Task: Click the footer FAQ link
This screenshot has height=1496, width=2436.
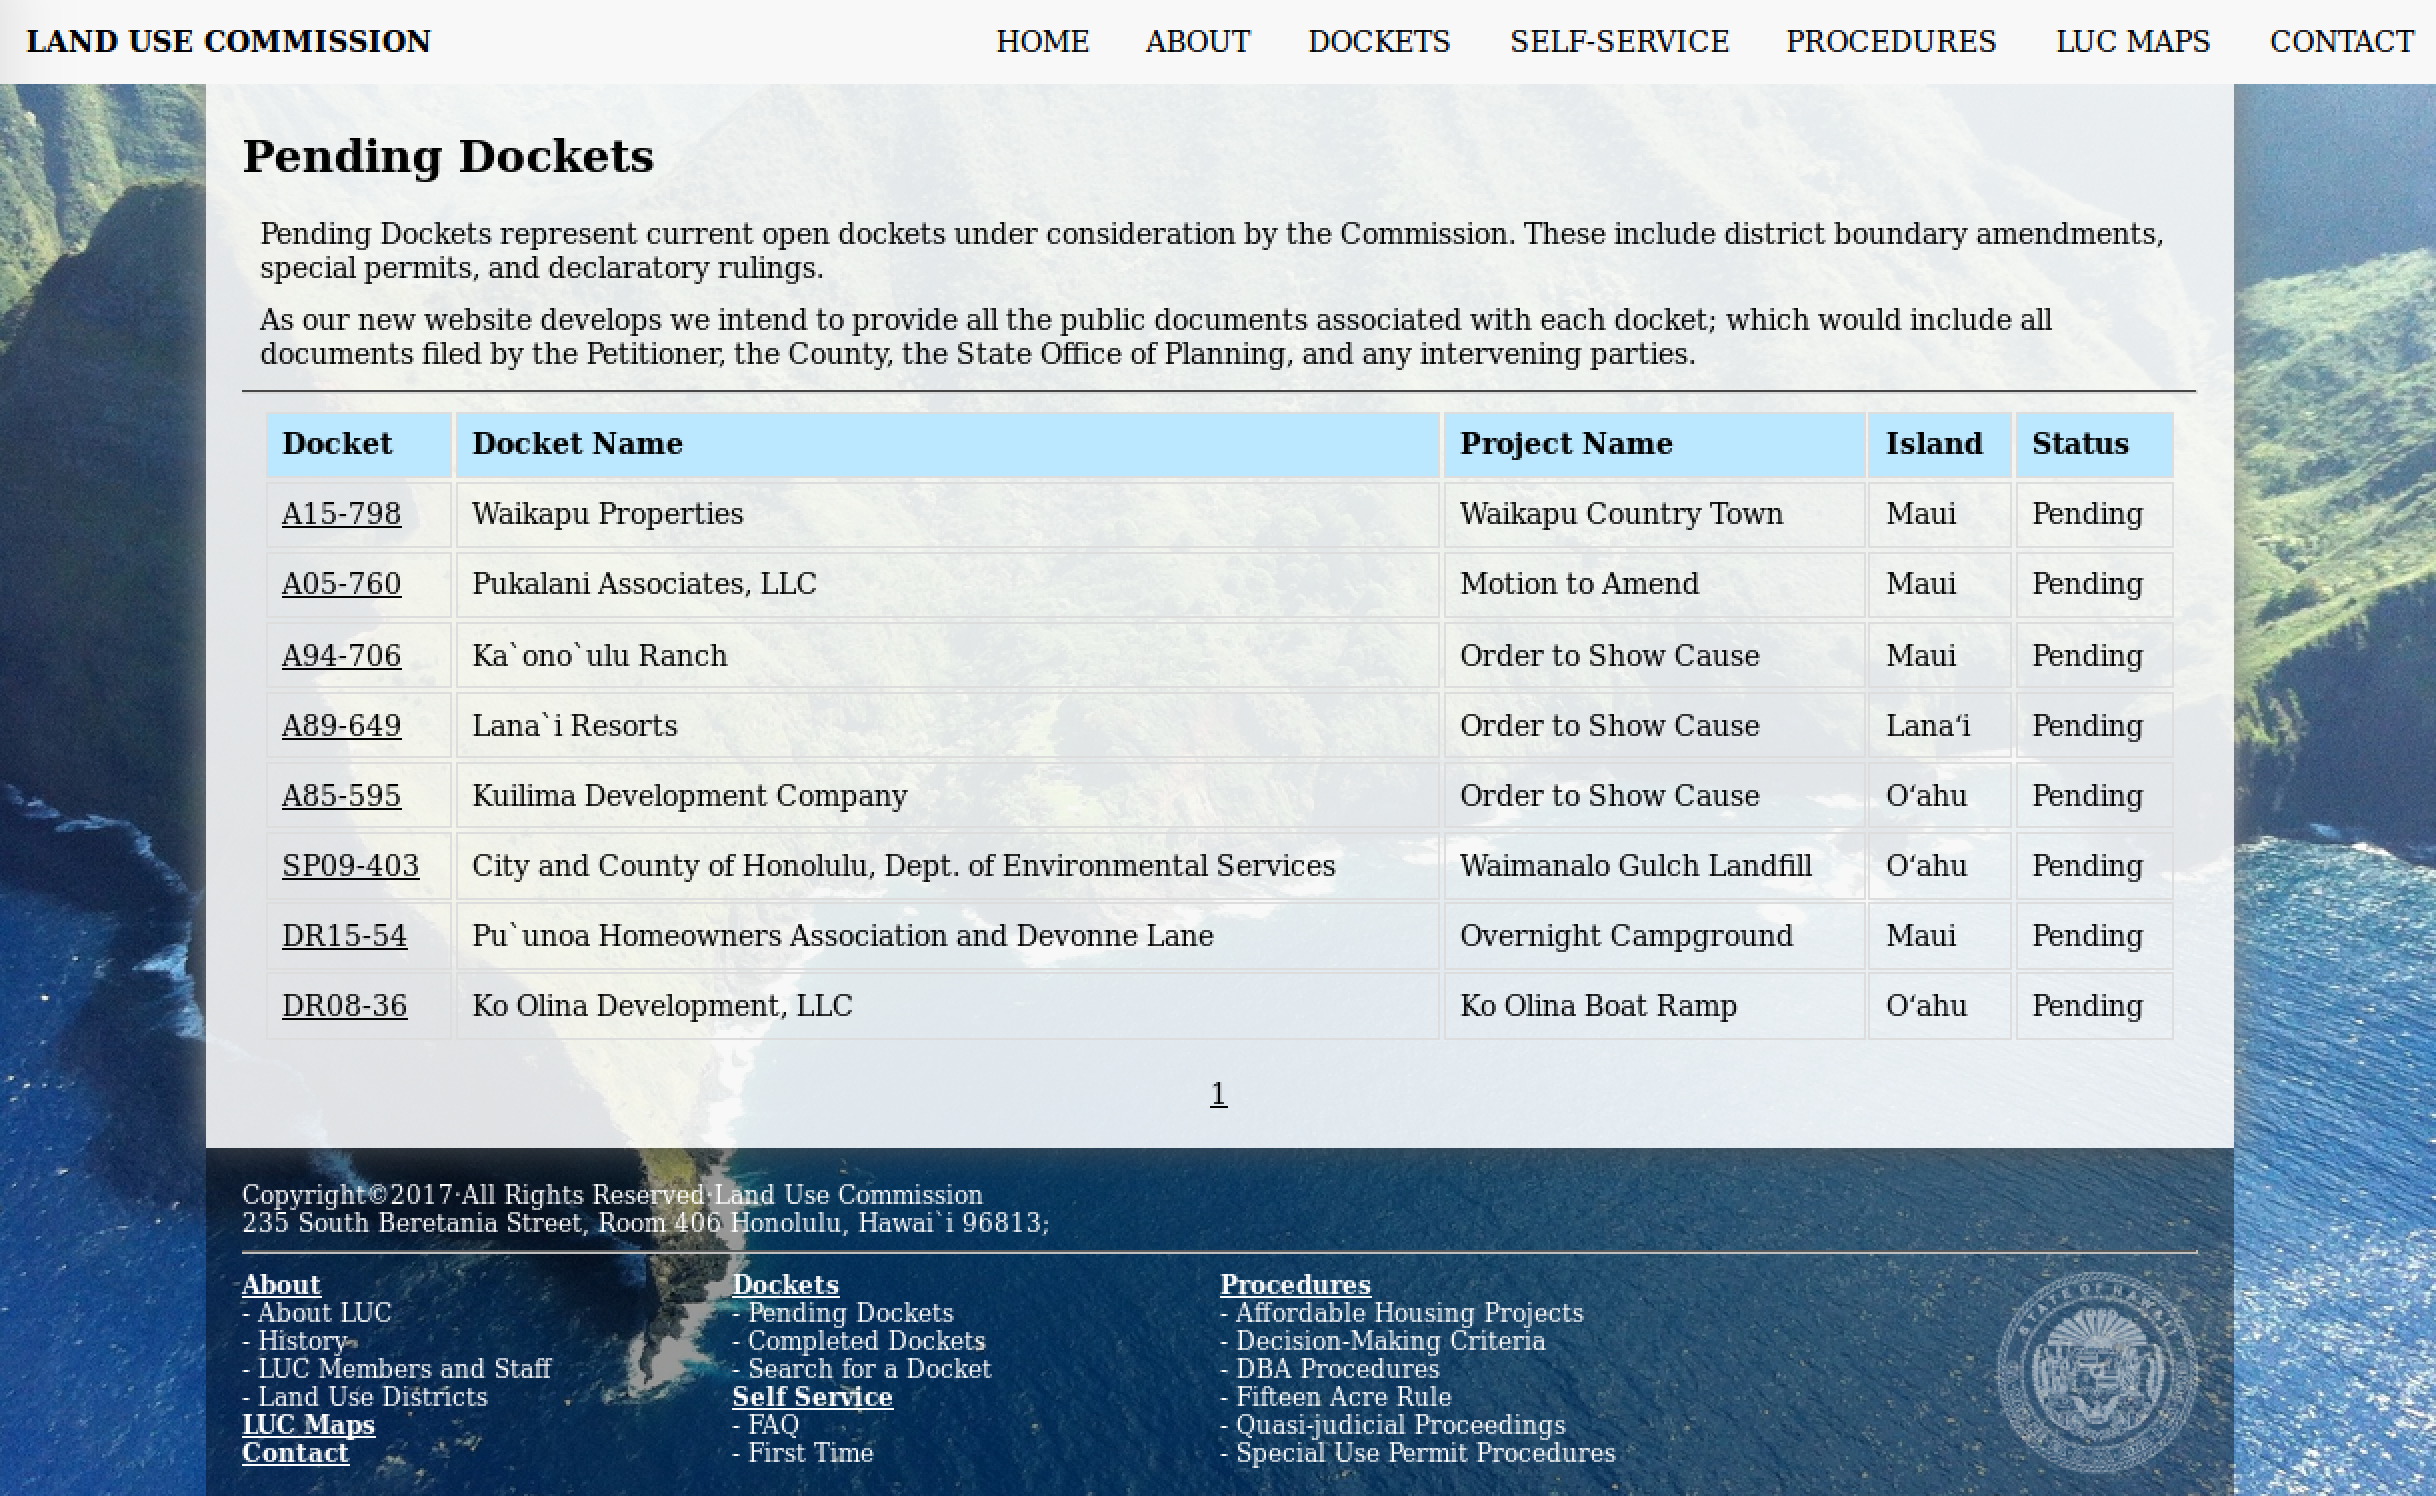Action: tap(772, 1425)
